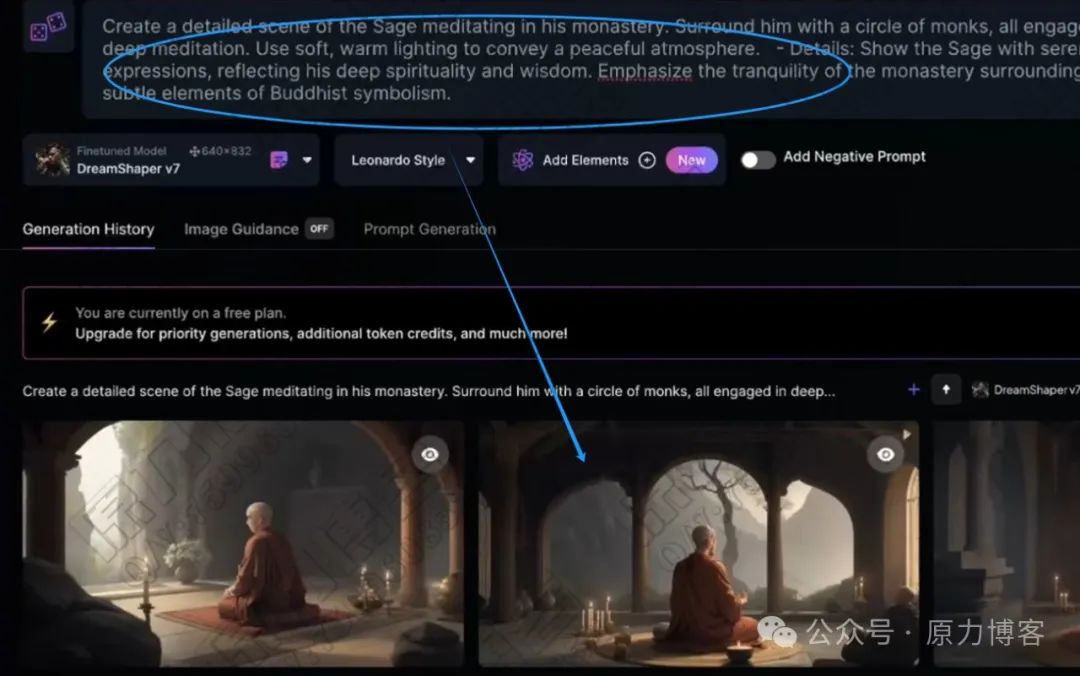Screen dimensions: 1080x676
Task: Click the DreamShaper v7 model avatar thumbnail
Action: pos(52,160)
